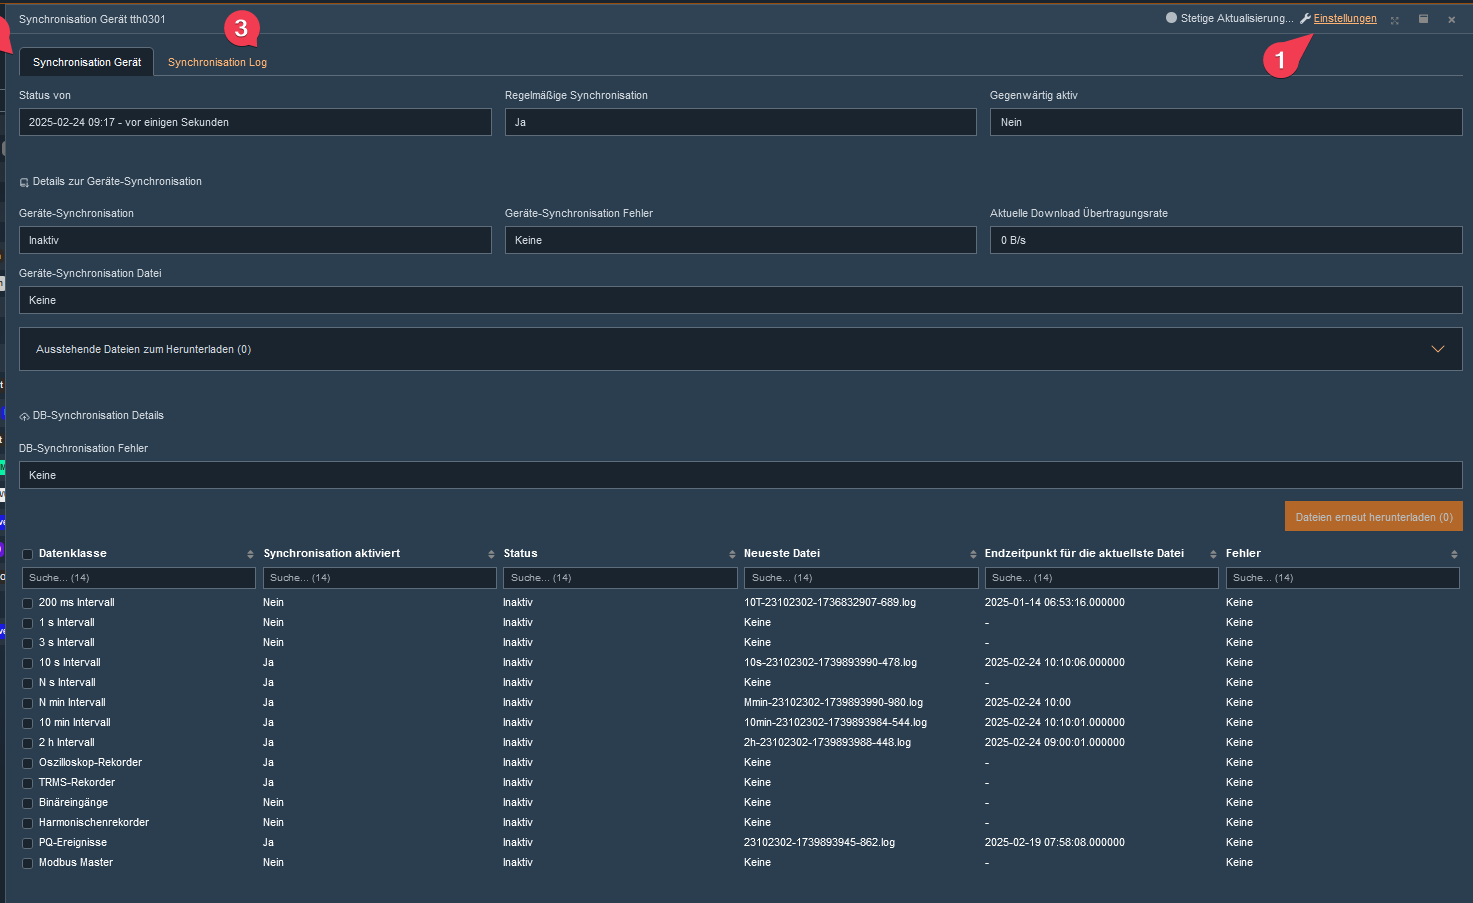Check the select-all Datenklasse header checkbox
The image size is (1473, 903).
pyautogui.click(x=28, y=554)
